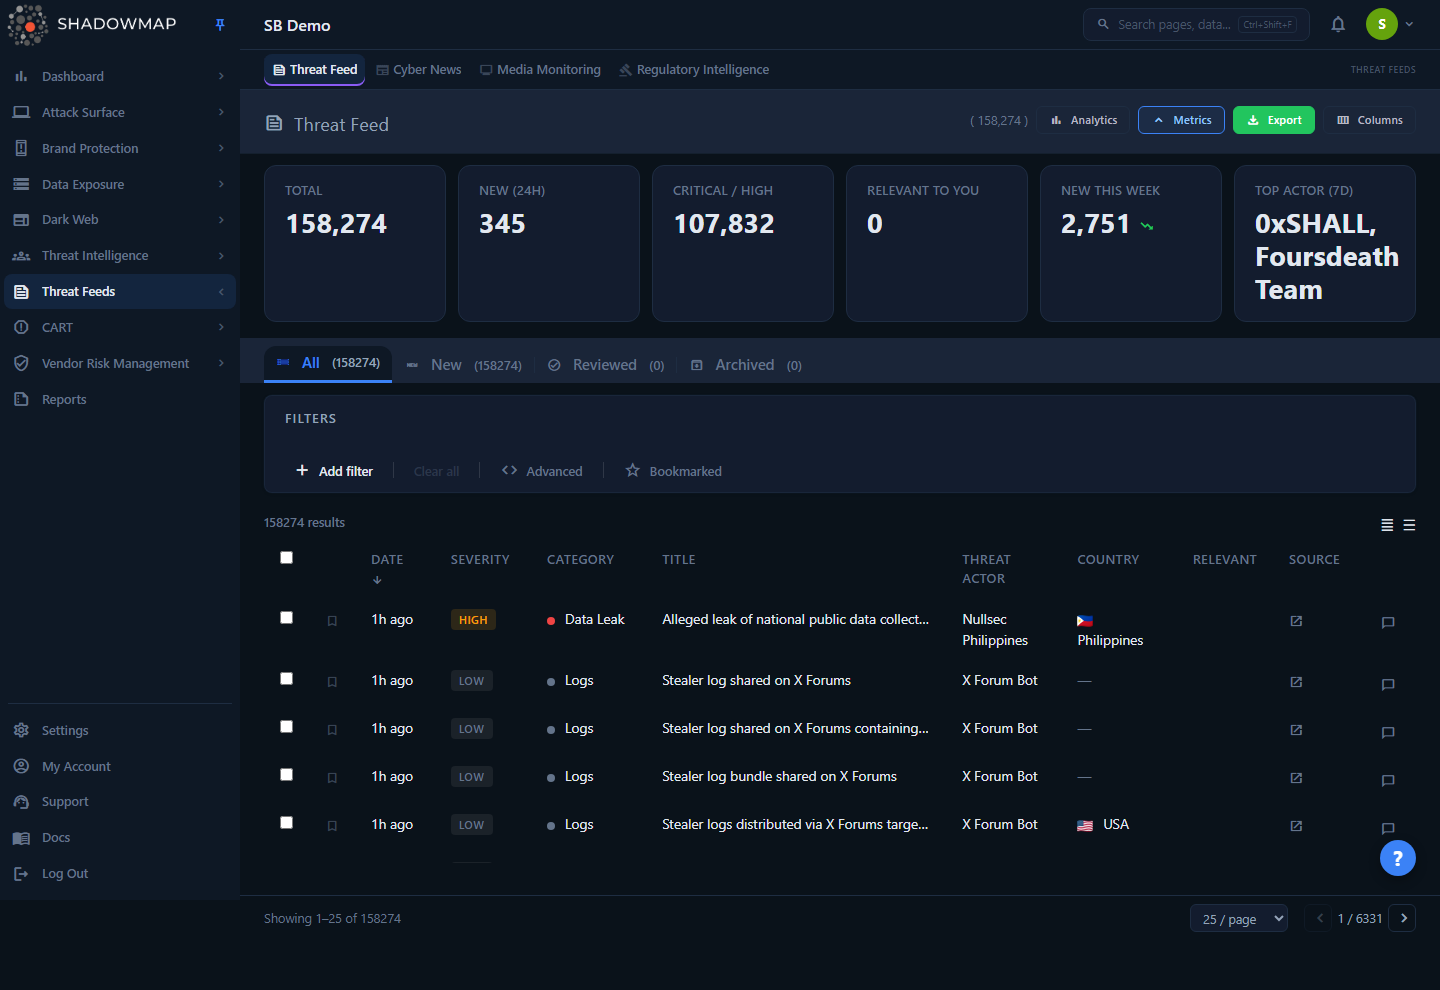This screenshot has width=1440, height=990.
Task: Show the Archived feed tab
Action: [x=746, y=365]
